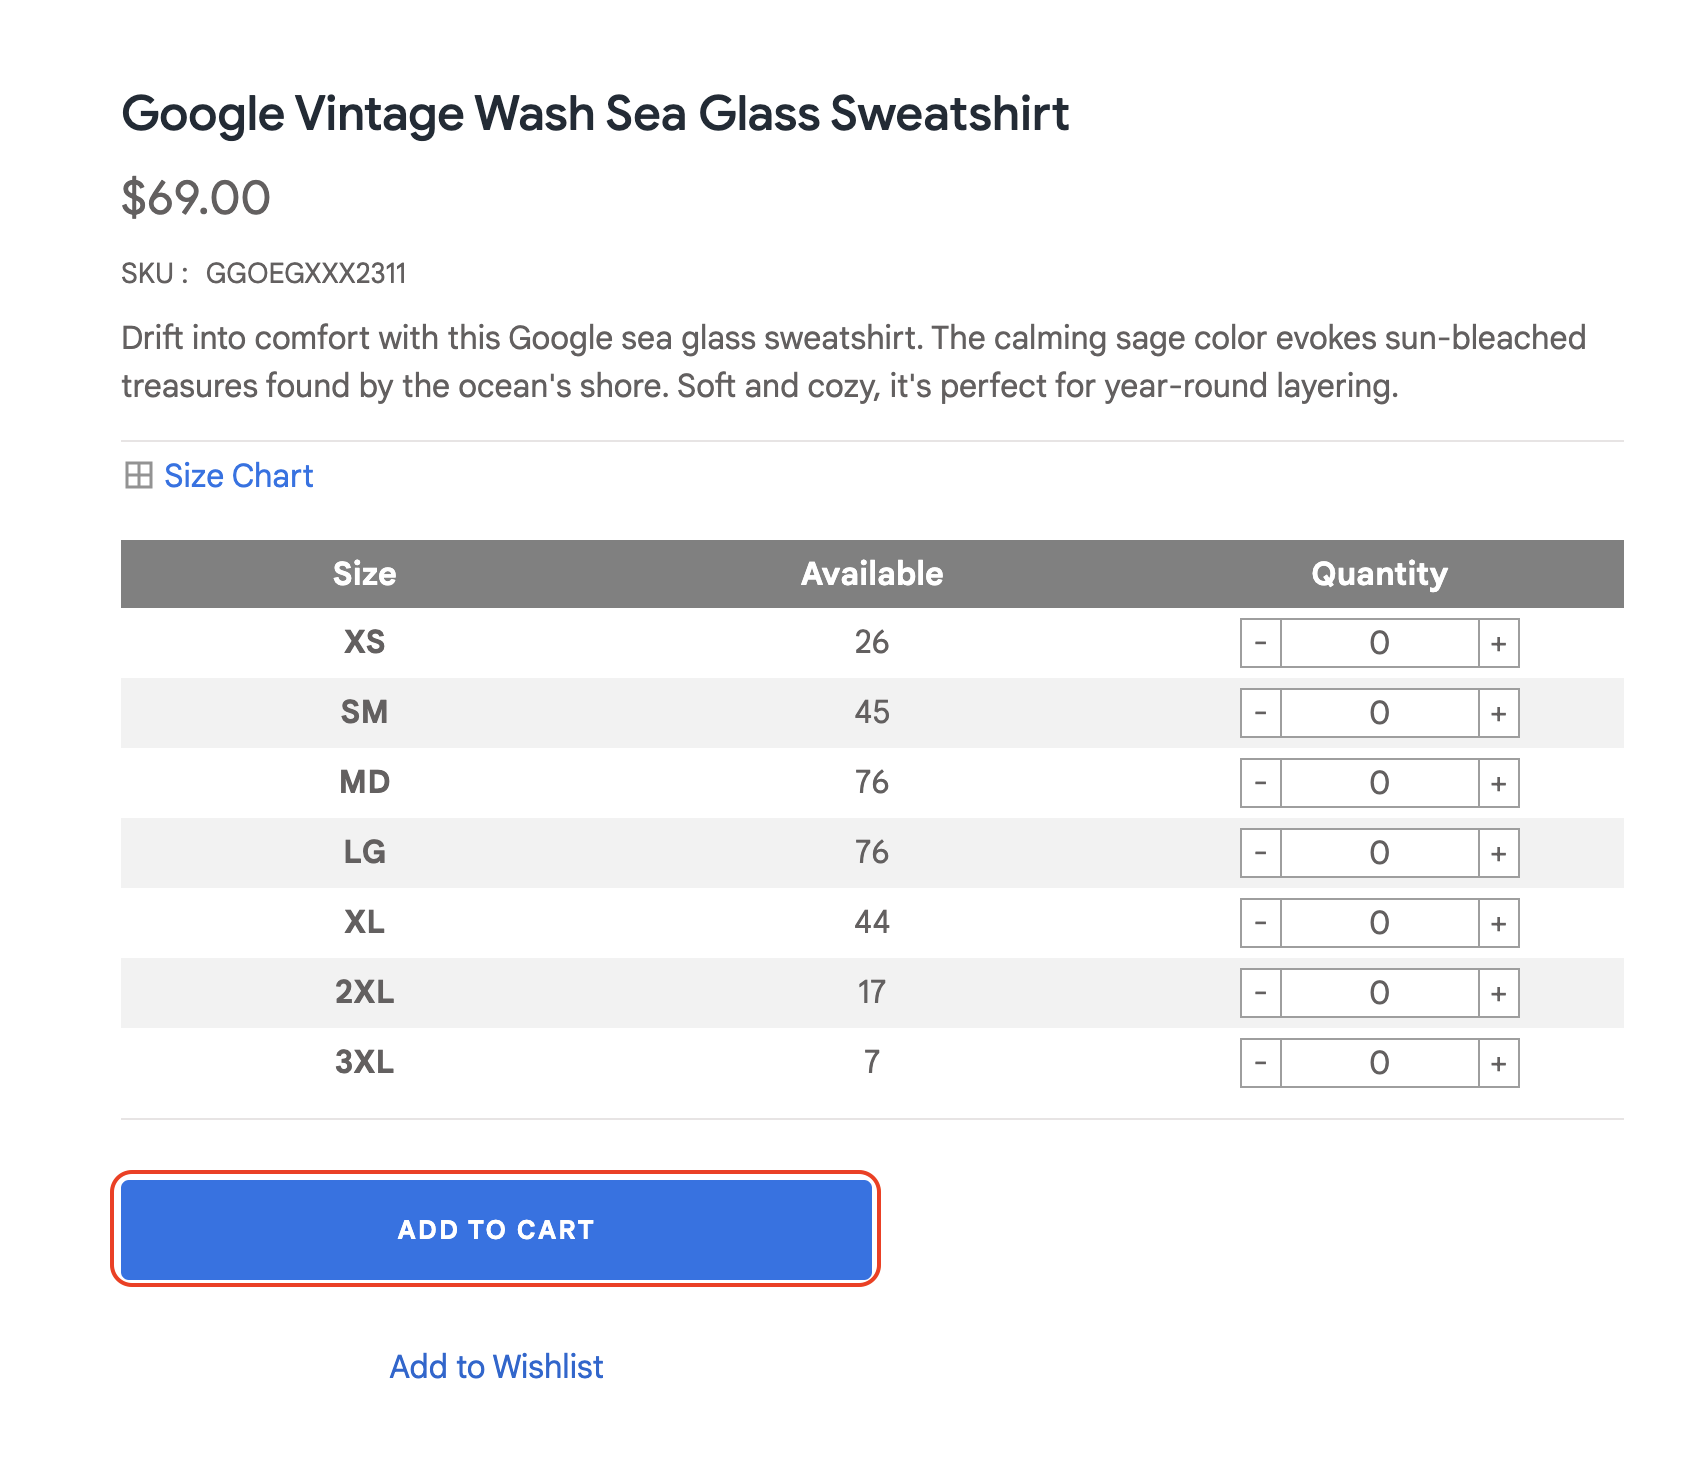Click the Size Chart grid icon
The width and height of the screenshot is (1694, 1468).
click(138, 475)
